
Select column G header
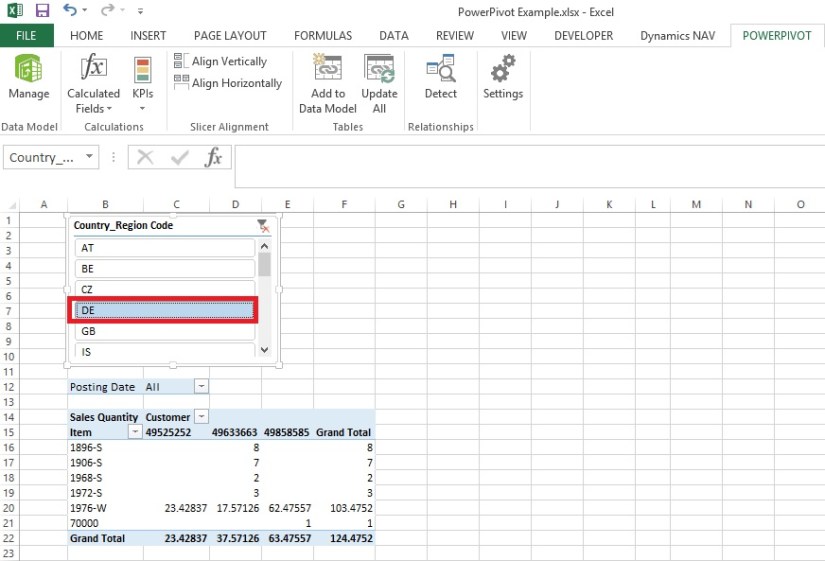401,205
